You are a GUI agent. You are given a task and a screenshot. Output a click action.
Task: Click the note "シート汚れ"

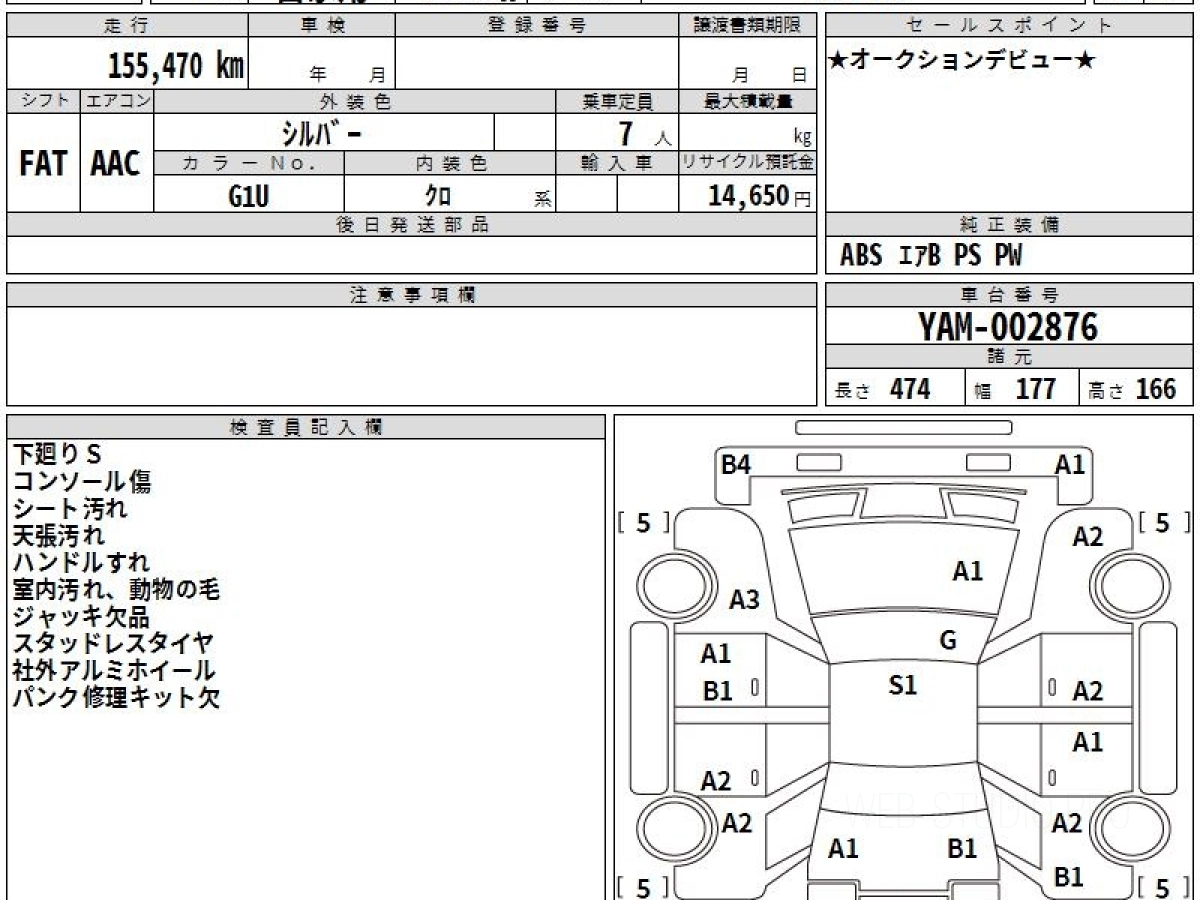[x=70, y=508]
